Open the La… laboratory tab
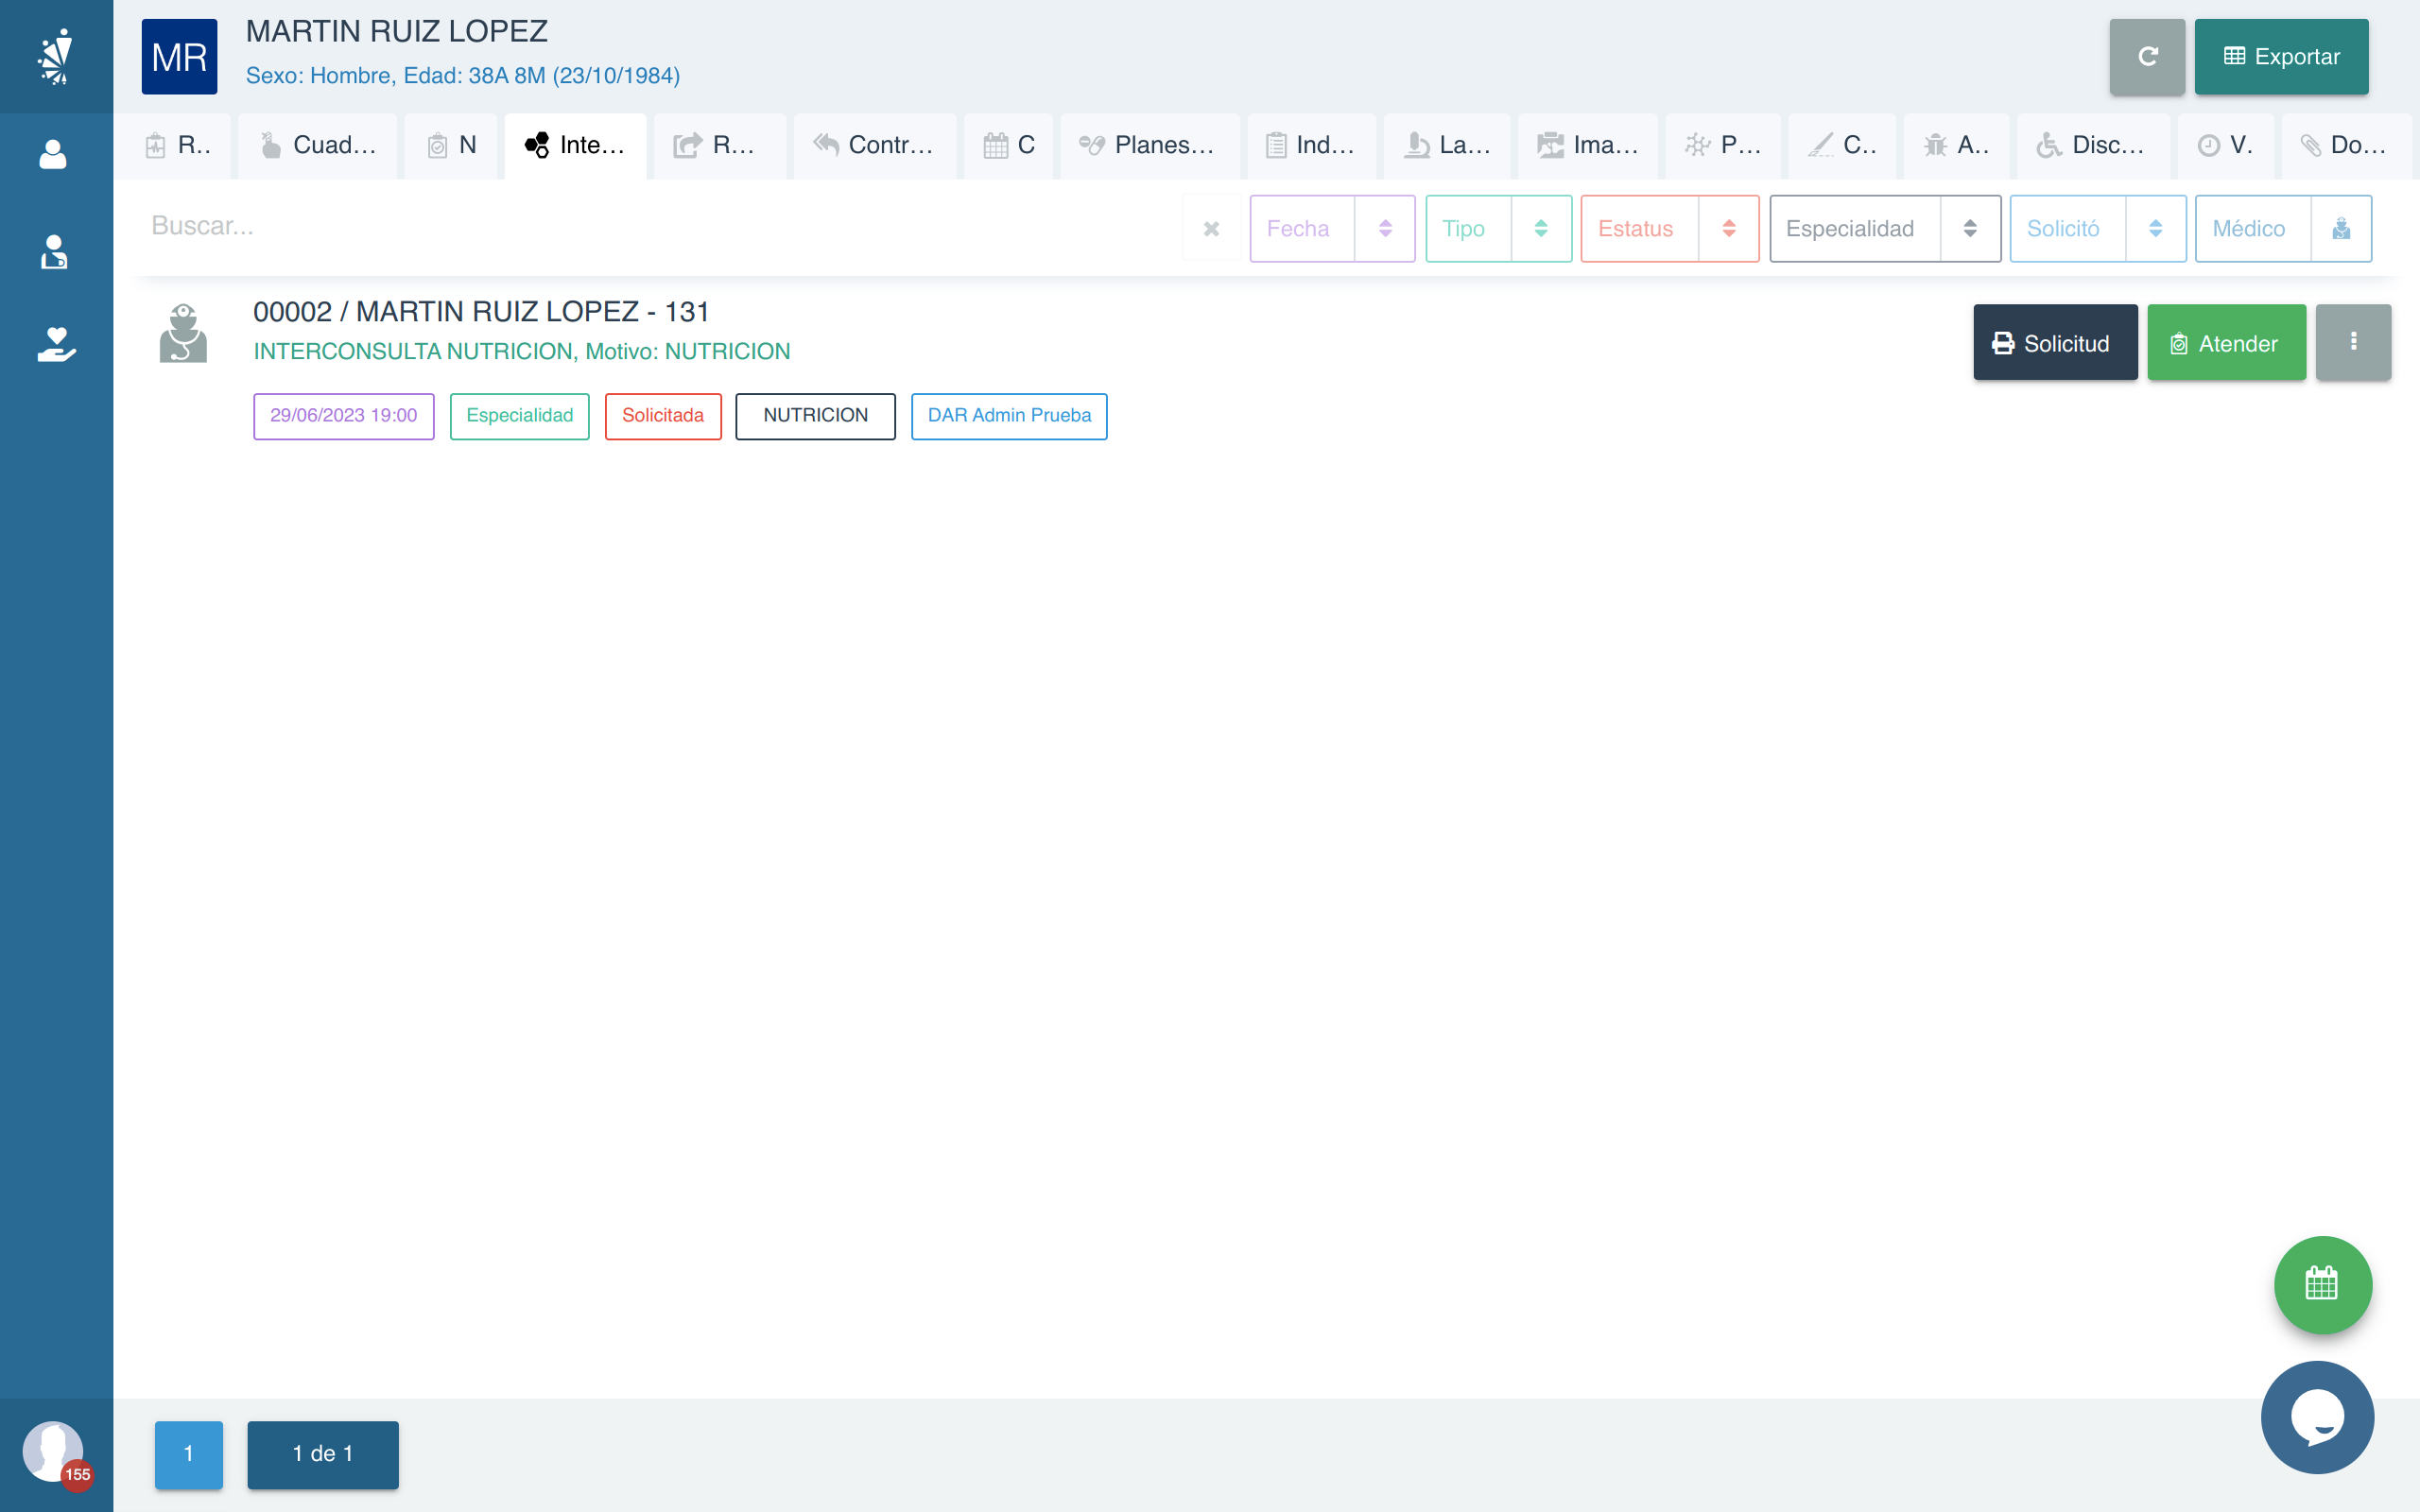Image resolution: width=2420 pixels, height=1512 pixels. pyautogui.click(x=1447, y=146)
